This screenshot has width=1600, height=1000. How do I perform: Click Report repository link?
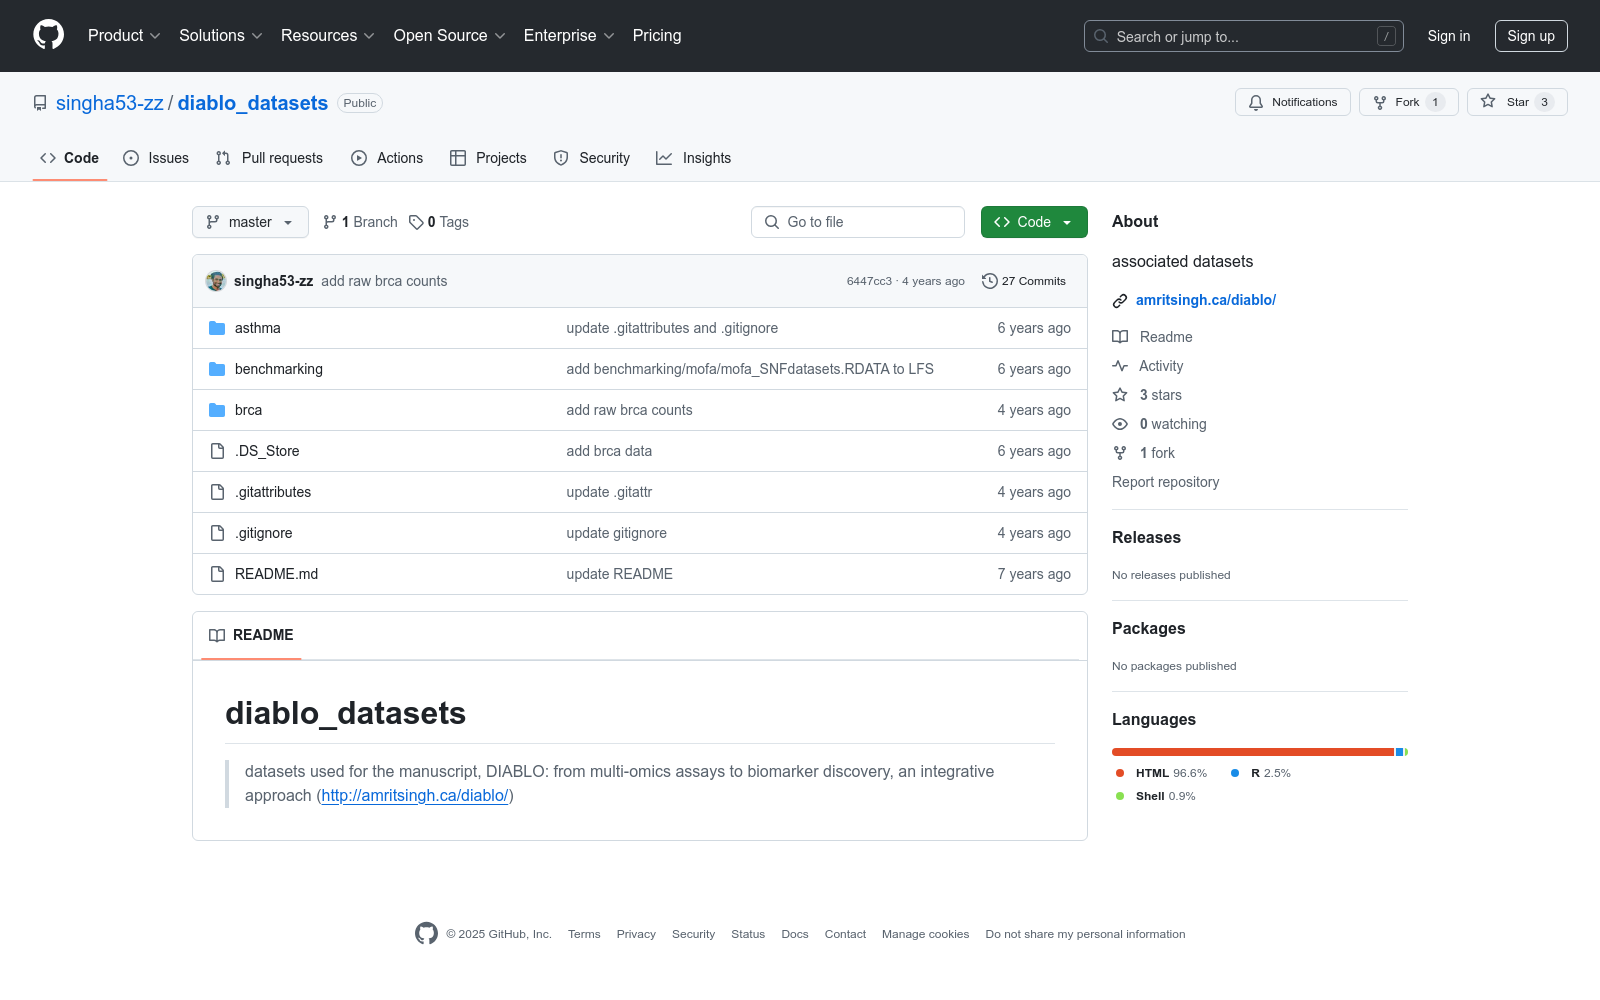pyautogui.click(x=1166, y=482)
